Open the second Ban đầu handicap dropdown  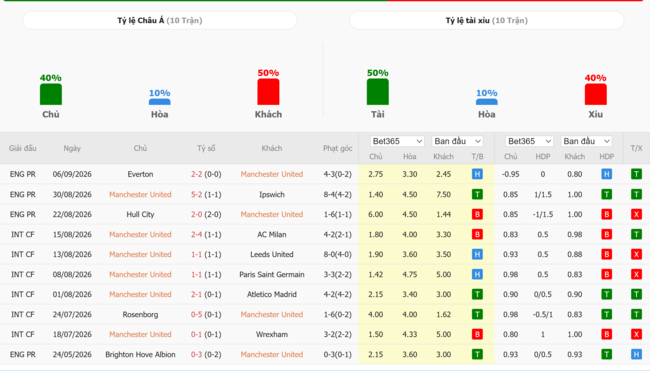587,141
